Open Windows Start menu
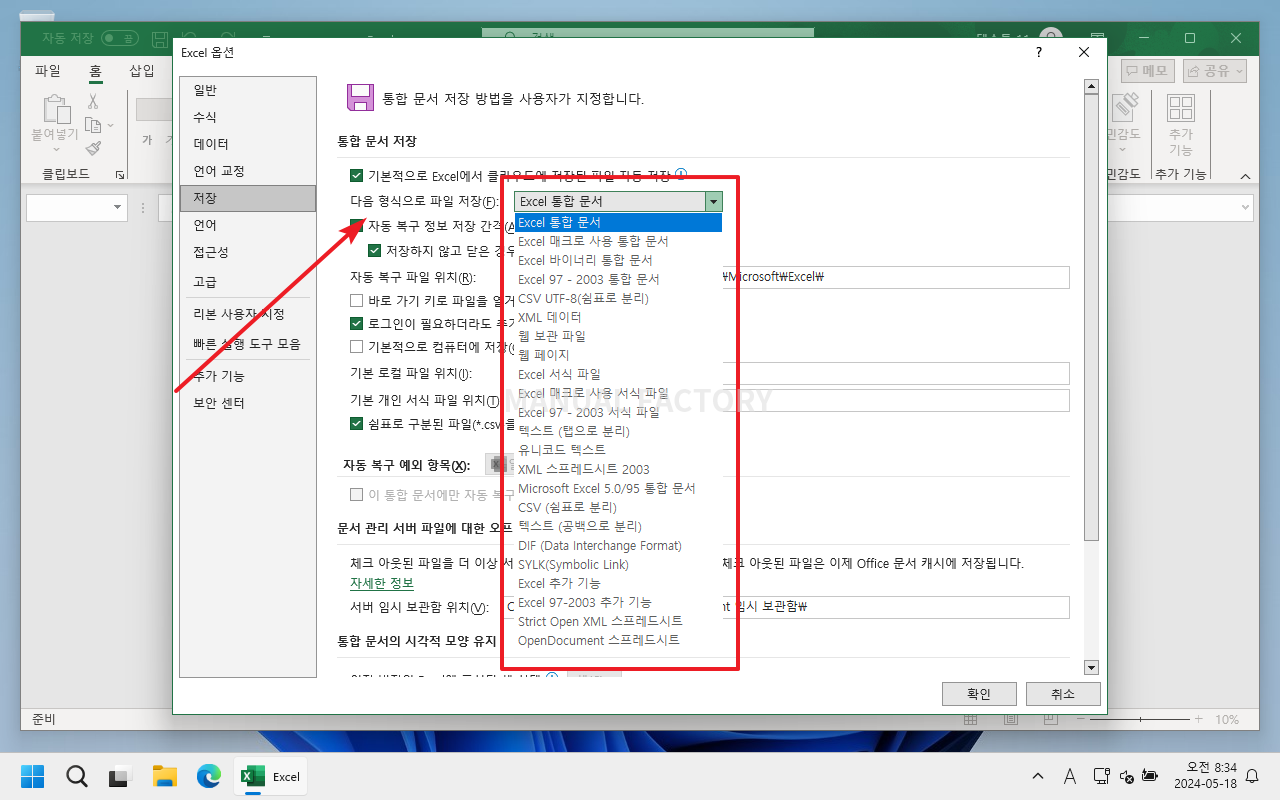1280x800 pixels. pos(33,776)
